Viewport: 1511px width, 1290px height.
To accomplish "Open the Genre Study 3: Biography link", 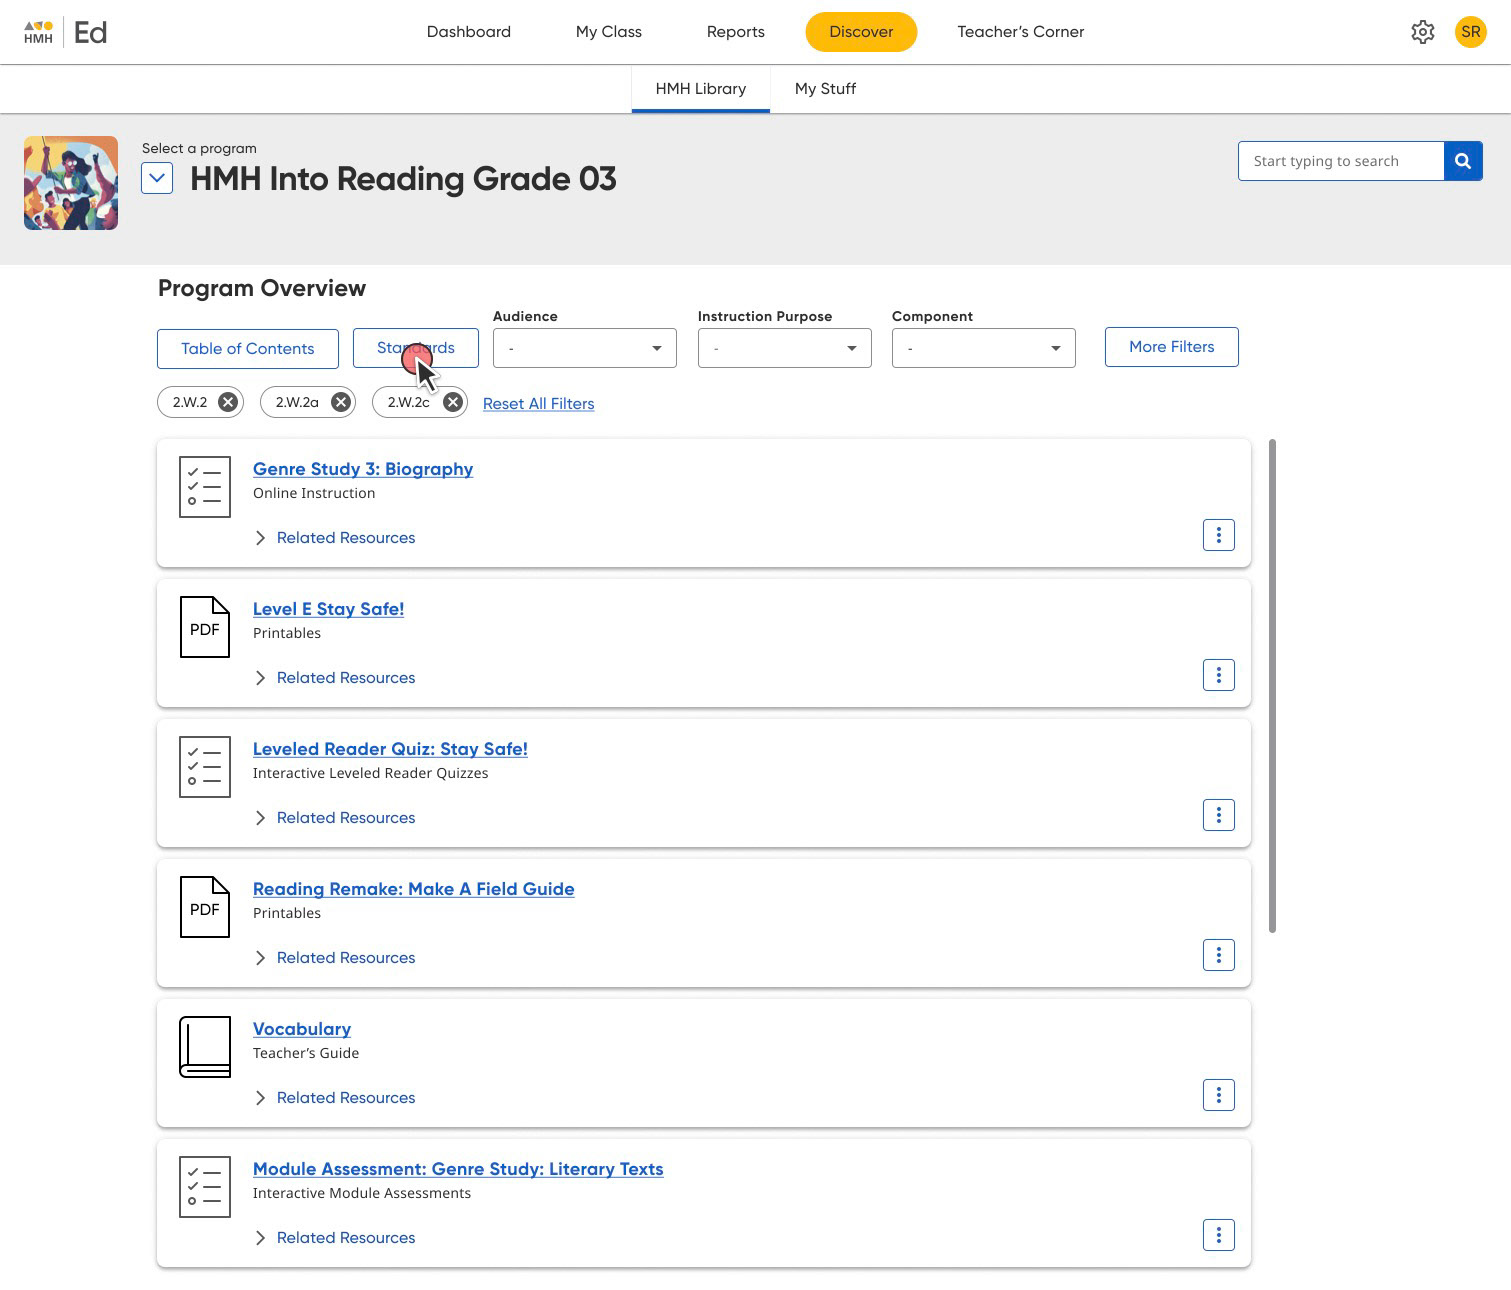I will tap(363, 469).
